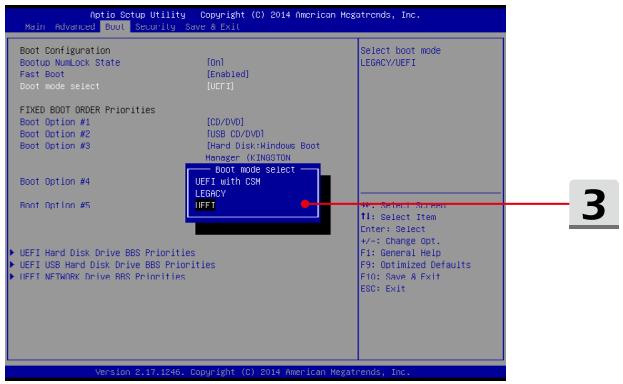
Task: Change [CD/DVD] boot option value
Action: (225, 122)
